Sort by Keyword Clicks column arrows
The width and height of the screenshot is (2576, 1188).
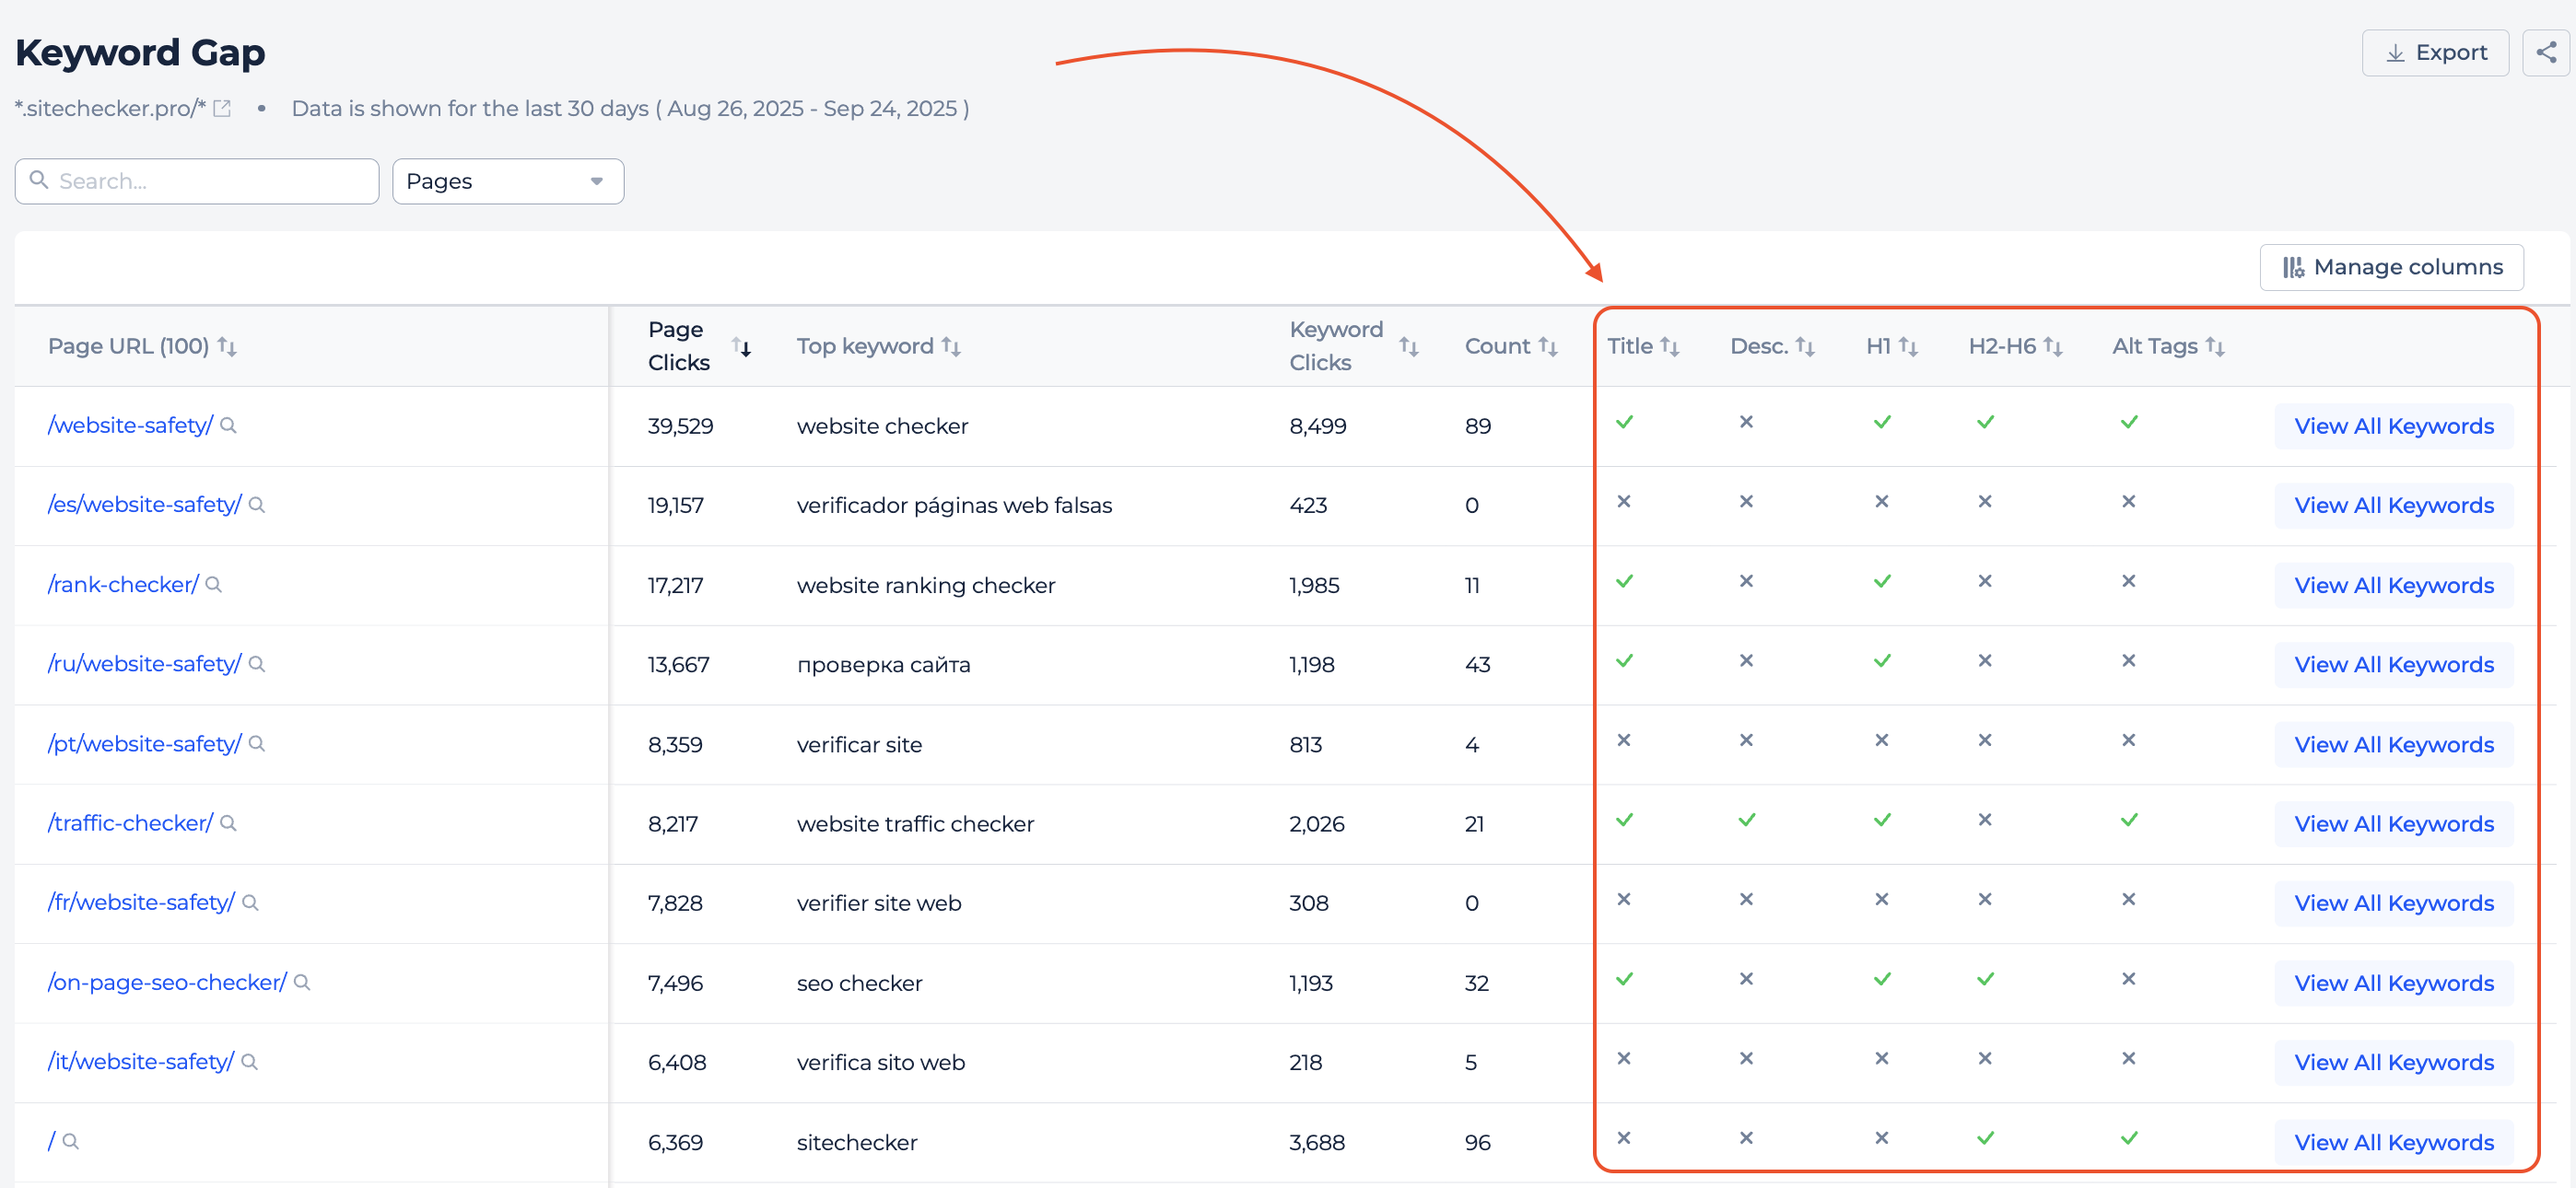[x=1408, y=346]
